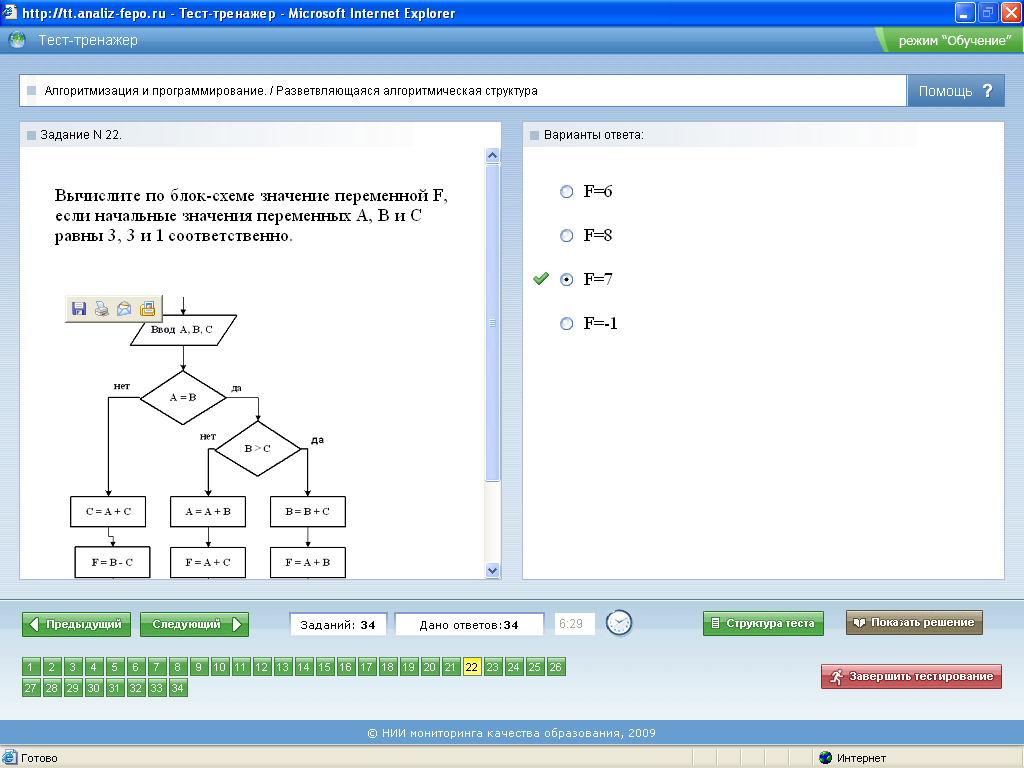
Task: Jump to question 9
Action: pos(199,667)
